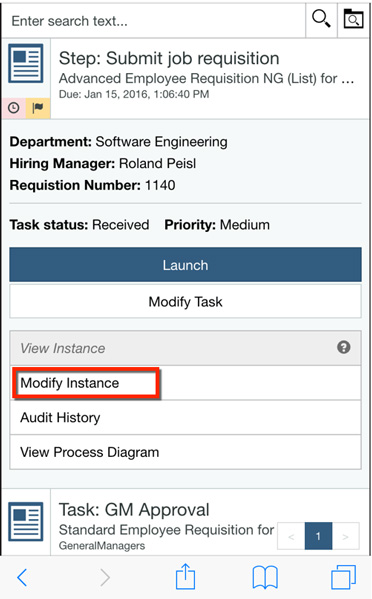
Task: Click page 1 pagination button
Action: (x=318, y=536)
